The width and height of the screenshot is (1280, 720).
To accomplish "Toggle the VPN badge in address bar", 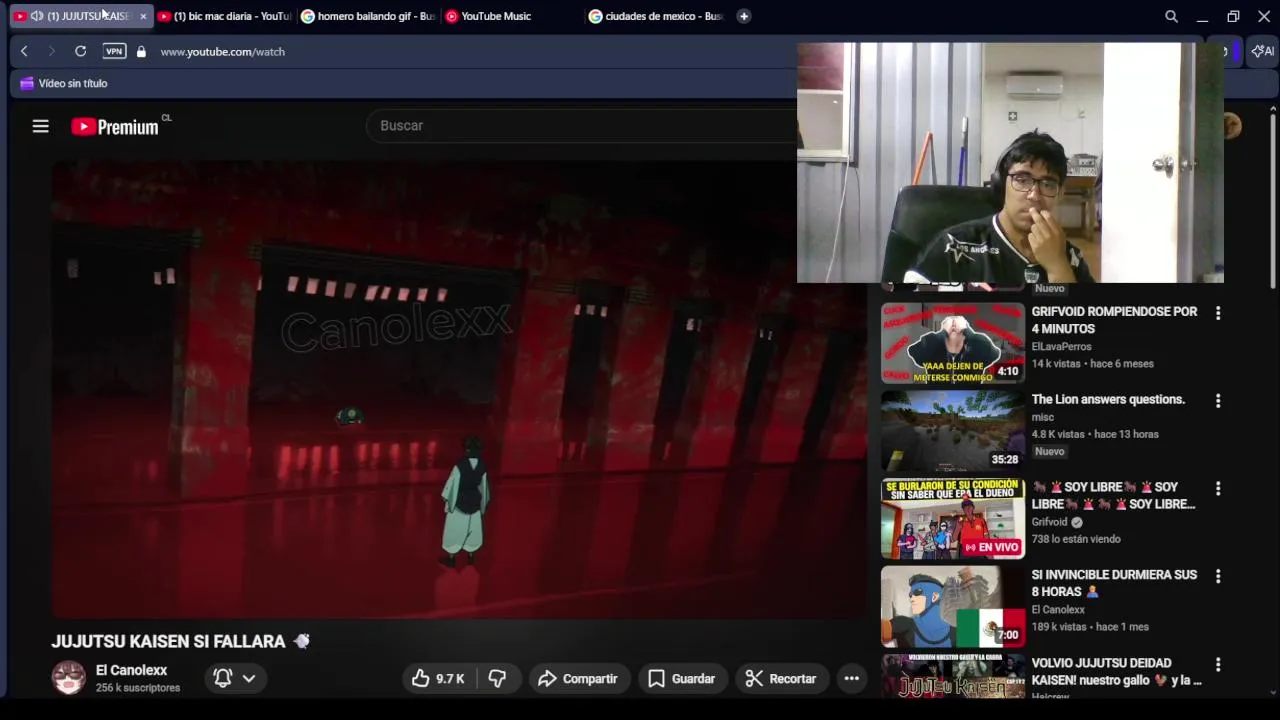I will coord(115,51).
